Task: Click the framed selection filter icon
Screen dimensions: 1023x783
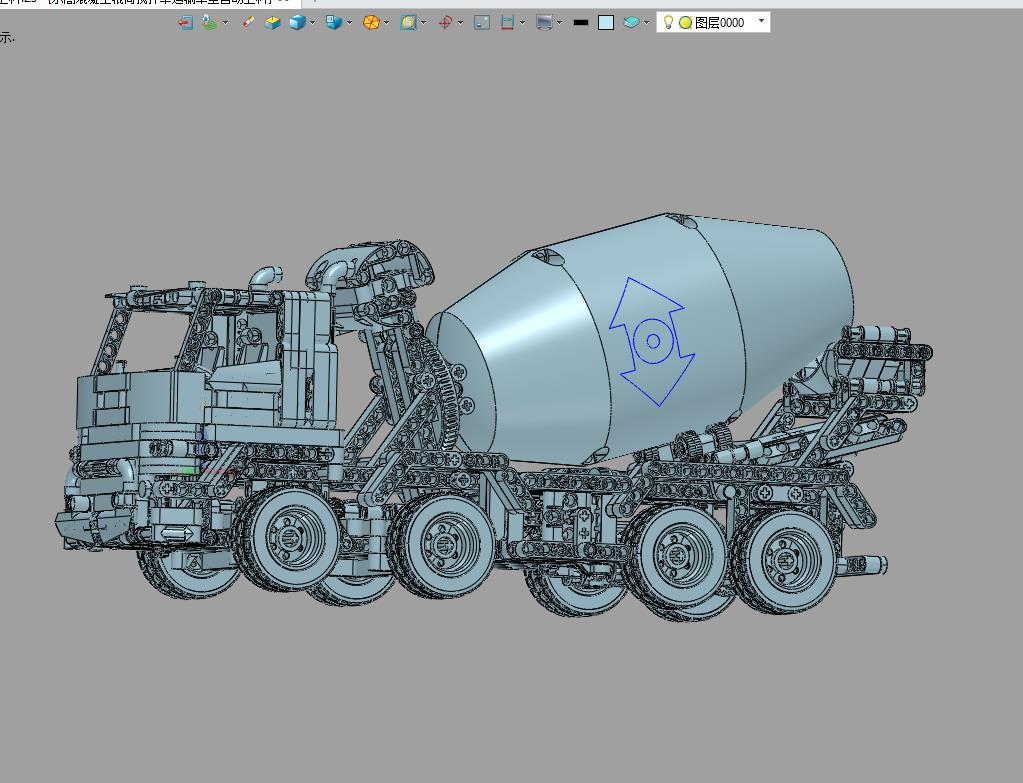Action: pyautogui.click(x=408, y=23)
